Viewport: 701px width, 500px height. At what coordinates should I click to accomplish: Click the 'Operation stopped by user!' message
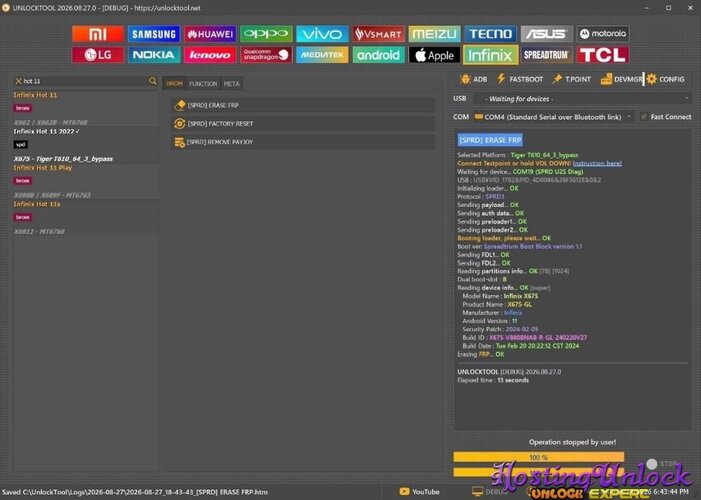point(572,442)
